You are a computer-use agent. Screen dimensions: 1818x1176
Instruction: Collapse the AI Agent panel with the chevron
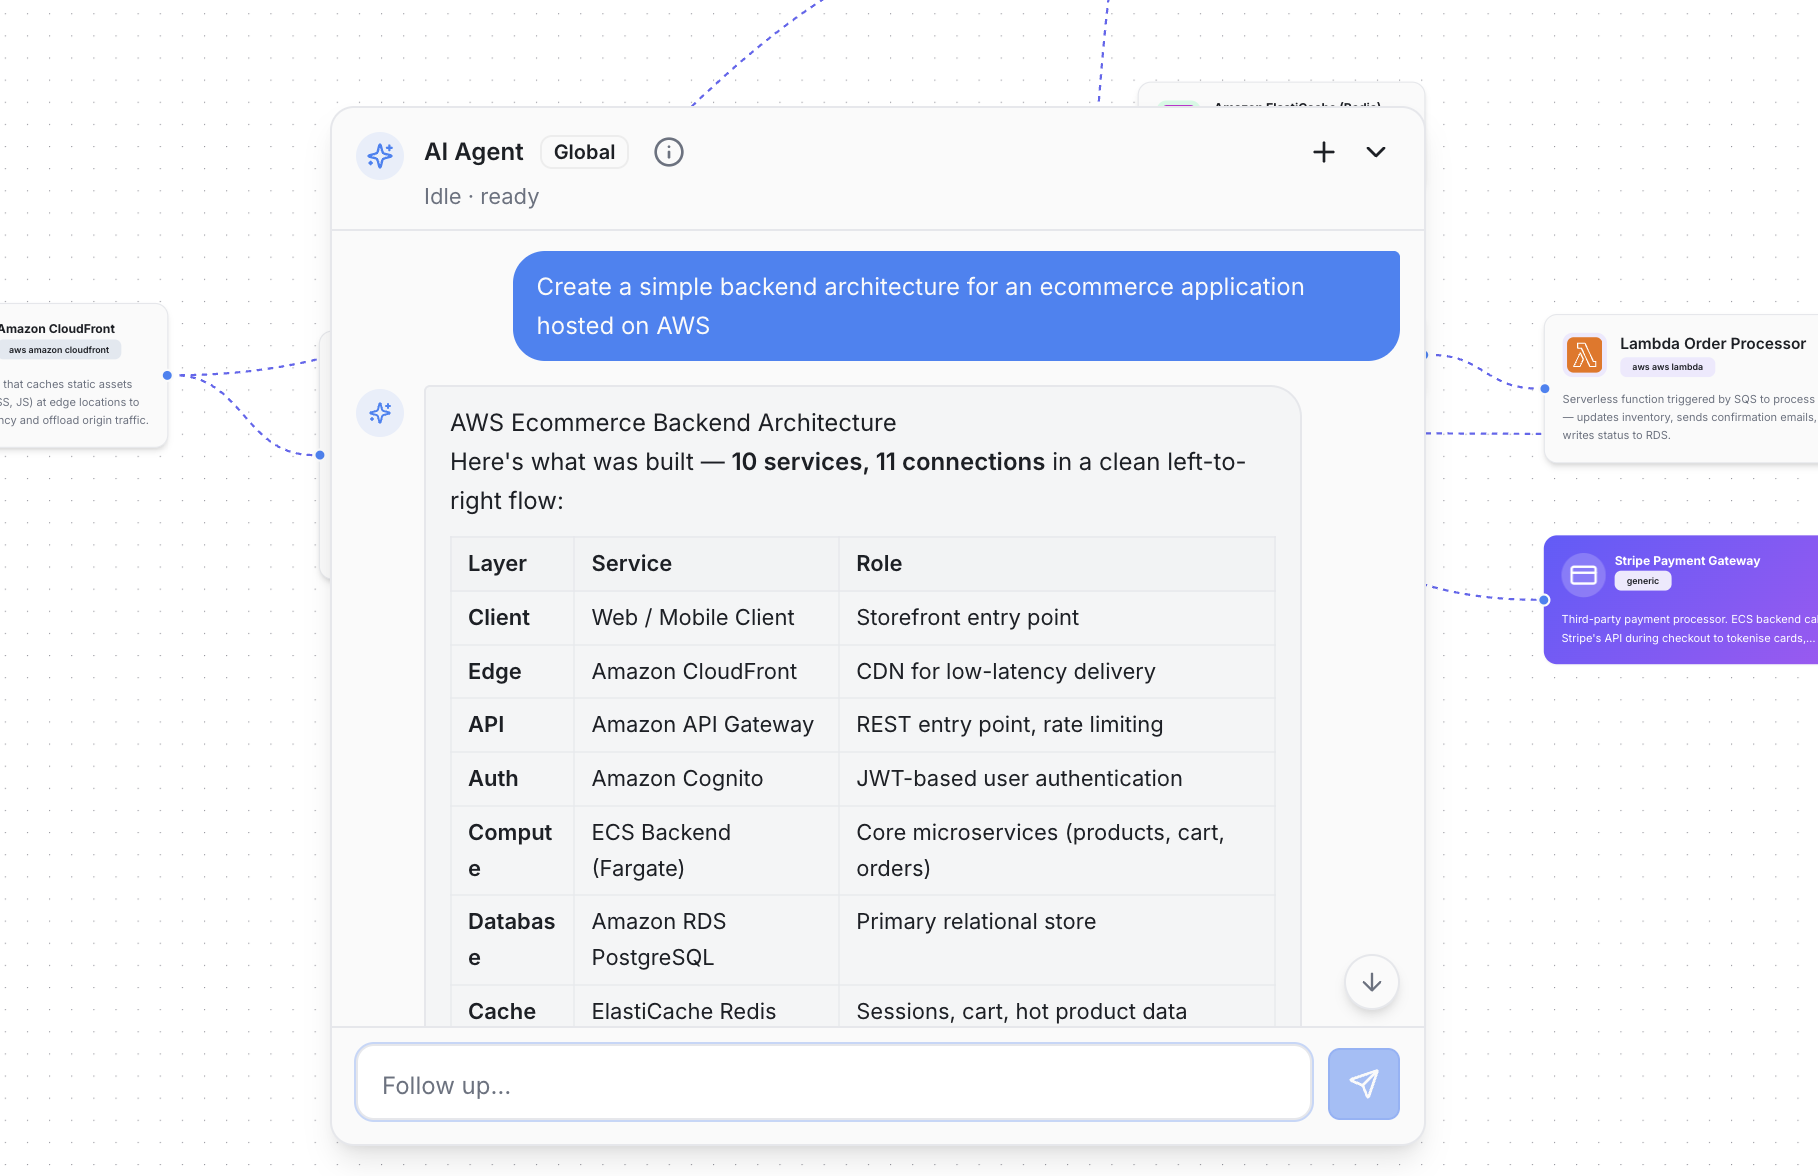click(1376, 152)
